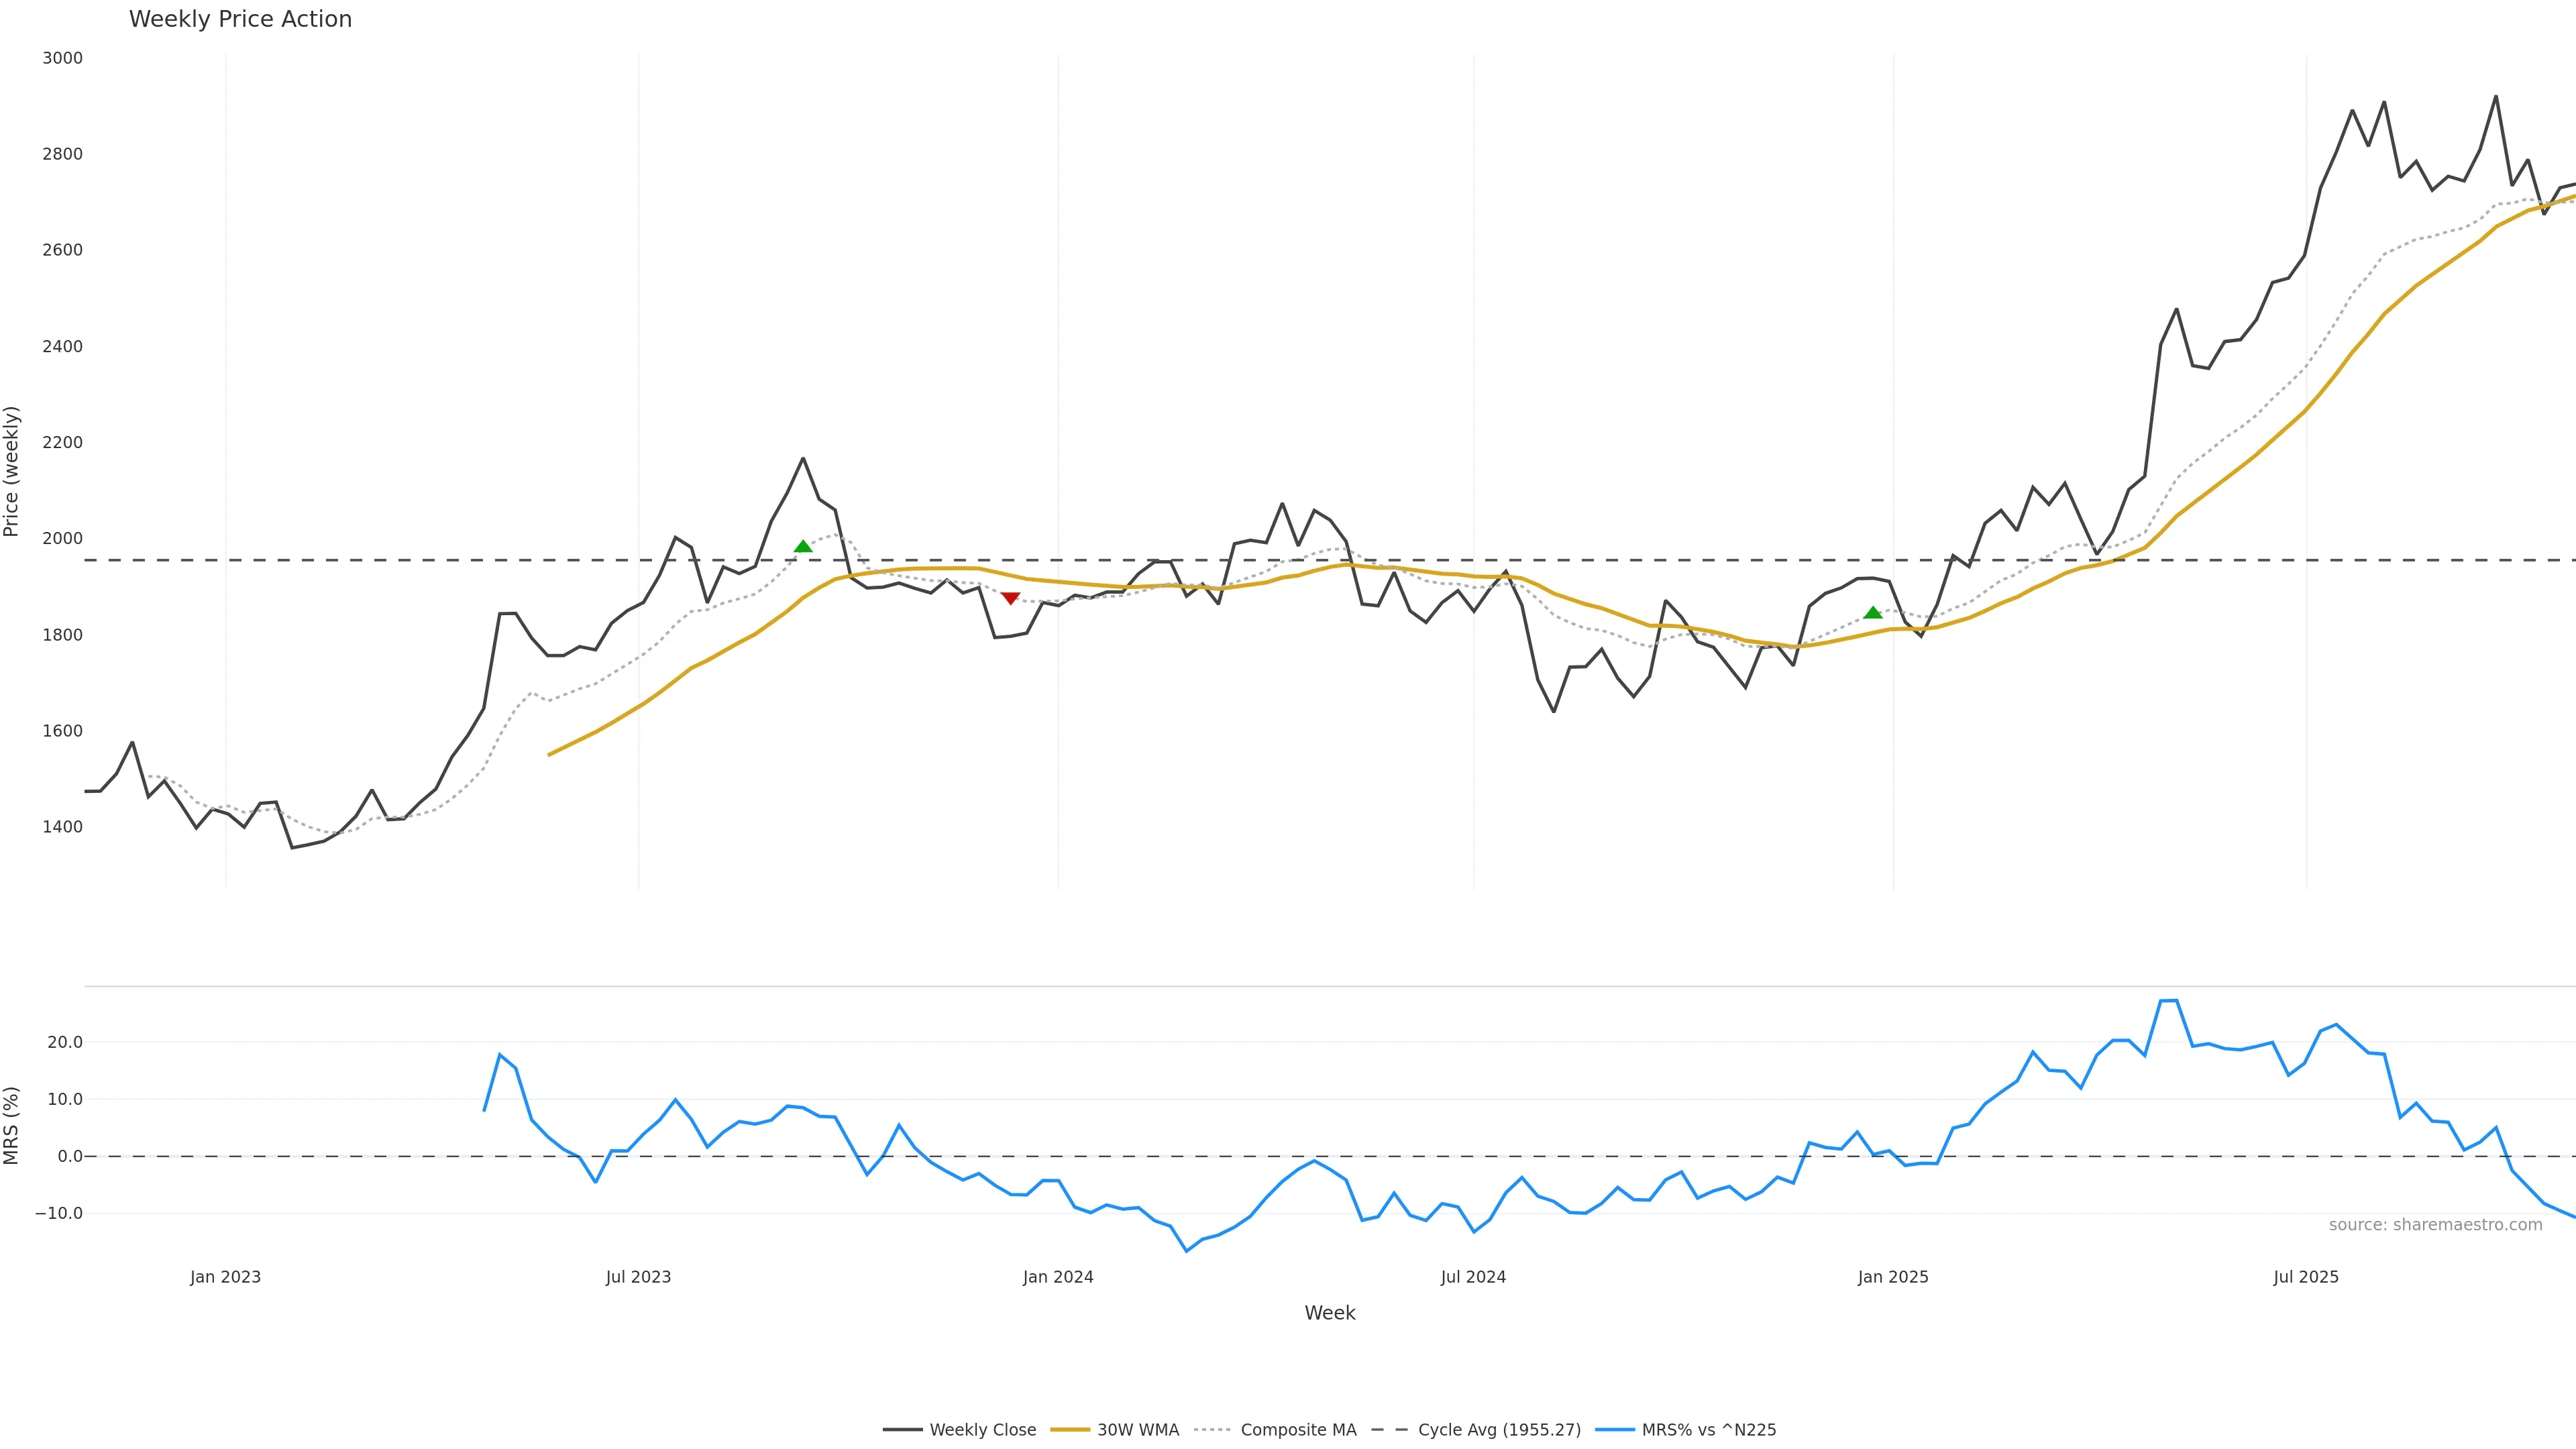Viewport: 2576px width, 1449px height.
Task: Click the dotted Composite MA legend line icon
Action: 1212,1430
